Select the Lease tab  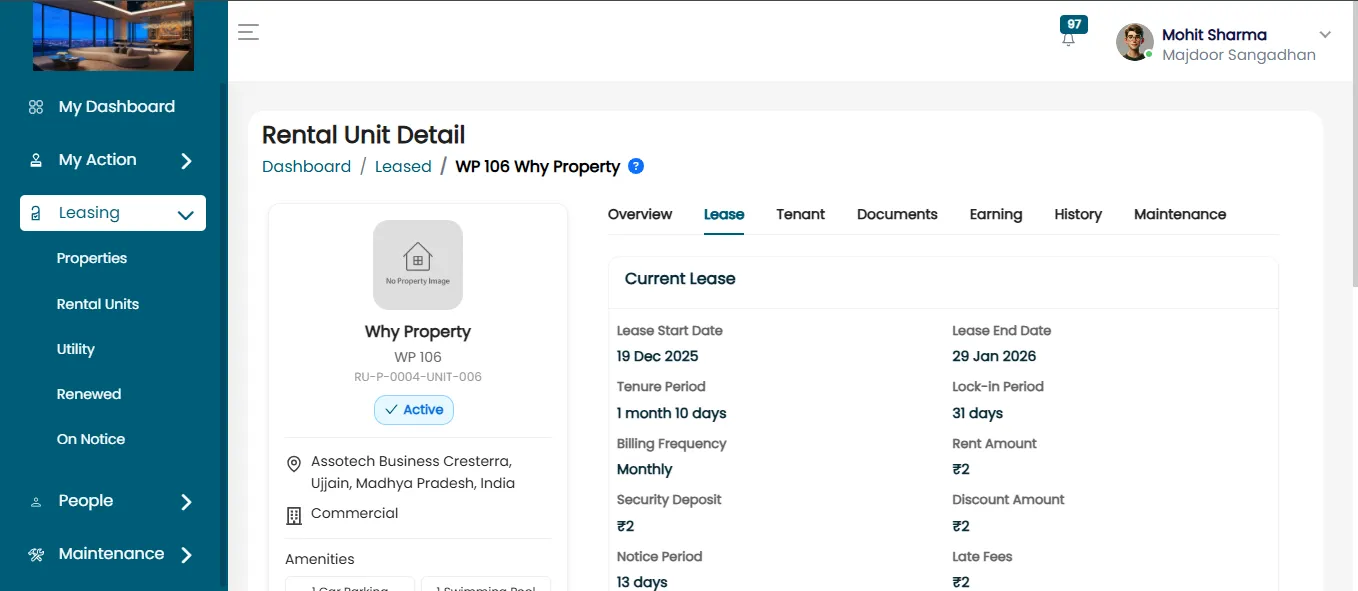click(724, 214)
